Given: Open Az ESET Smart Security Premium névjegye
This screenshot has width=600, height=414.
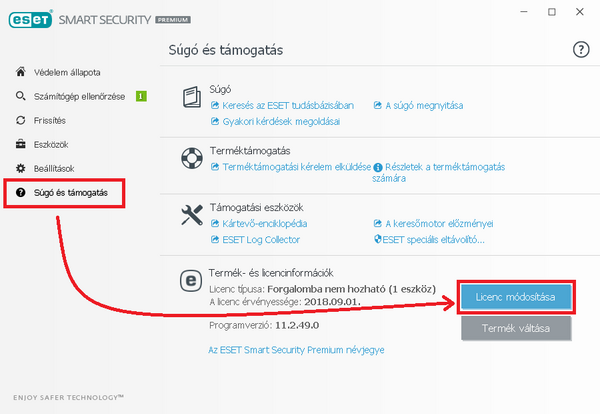Looking at the screenshot, I should click(295, 350).
